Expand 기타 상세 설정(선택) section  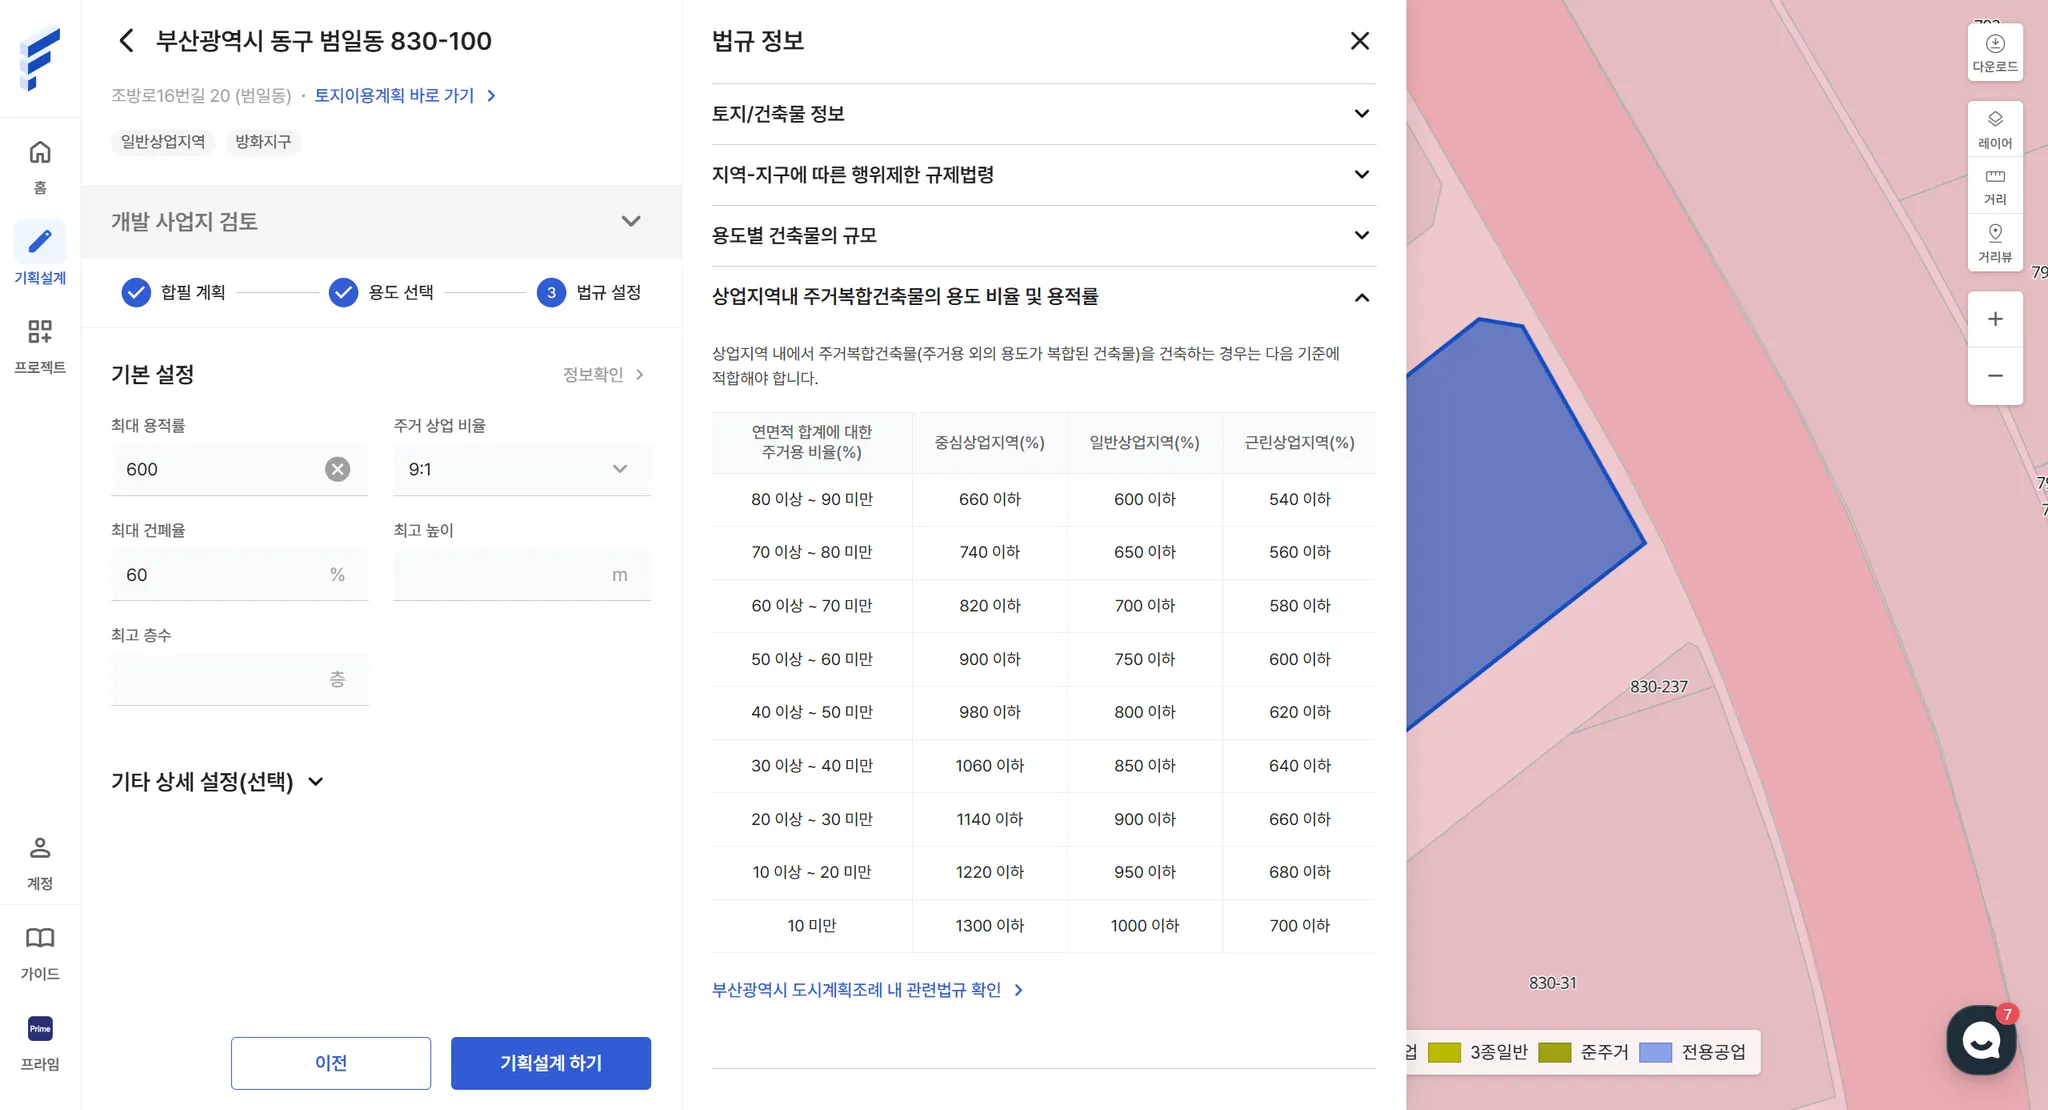click(x=218, y=782)
